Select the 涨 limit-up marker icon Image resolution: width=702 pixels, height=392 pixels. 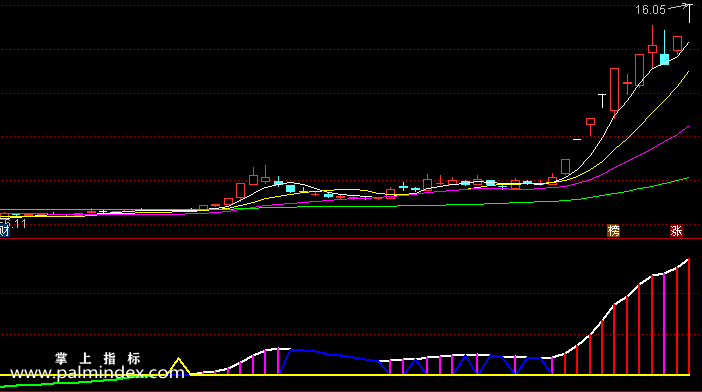[676, 231]
